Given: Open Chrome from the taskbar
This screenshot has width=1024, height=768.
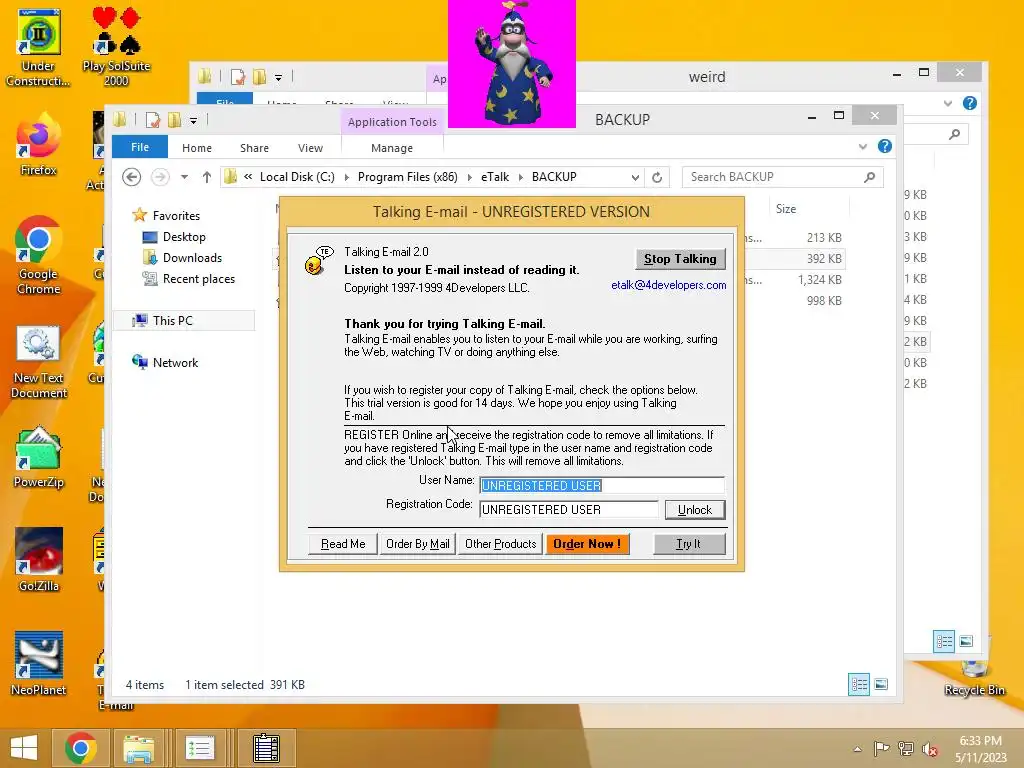Looking at the screenshot, I should tap(81, 748).
